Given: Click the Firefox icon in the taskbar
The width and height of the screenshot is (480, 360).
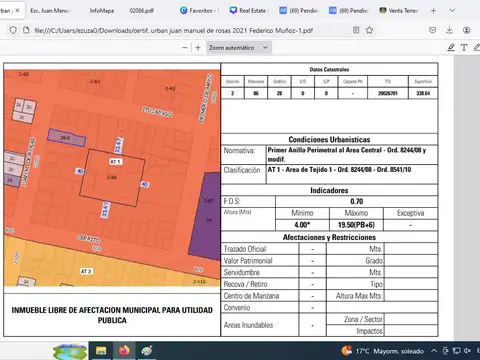Looking at the screenshot, I should pyautogui.click(x=124, y=351).
